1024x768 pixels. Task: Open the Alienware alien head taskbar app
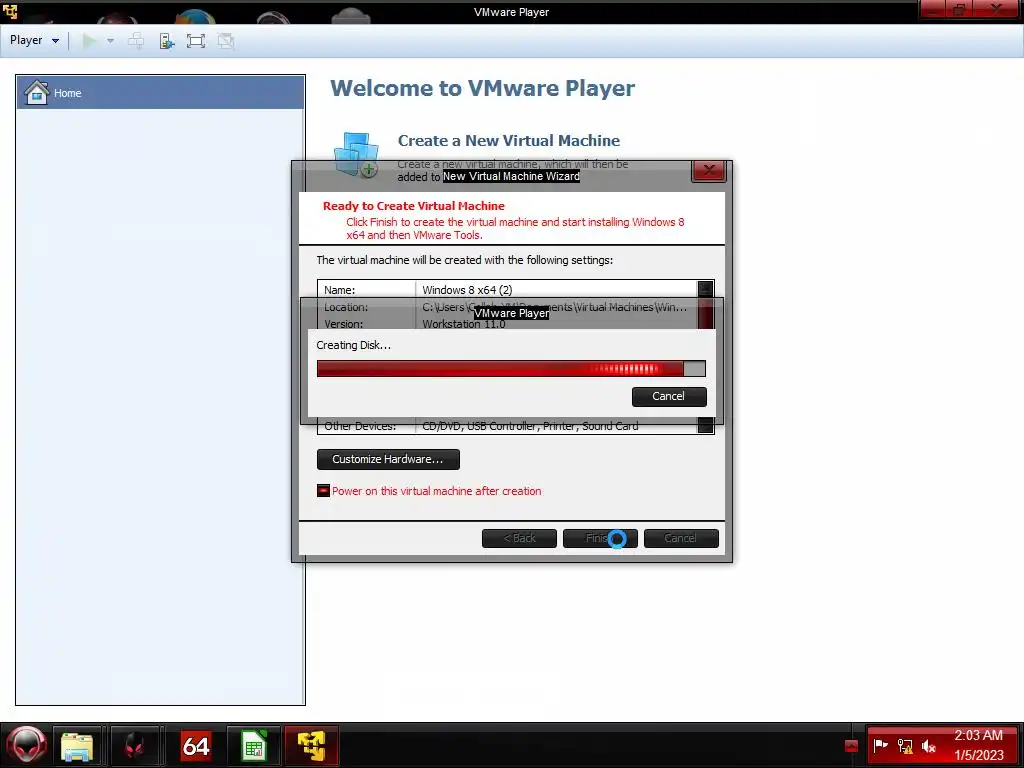tap(135, 746)
